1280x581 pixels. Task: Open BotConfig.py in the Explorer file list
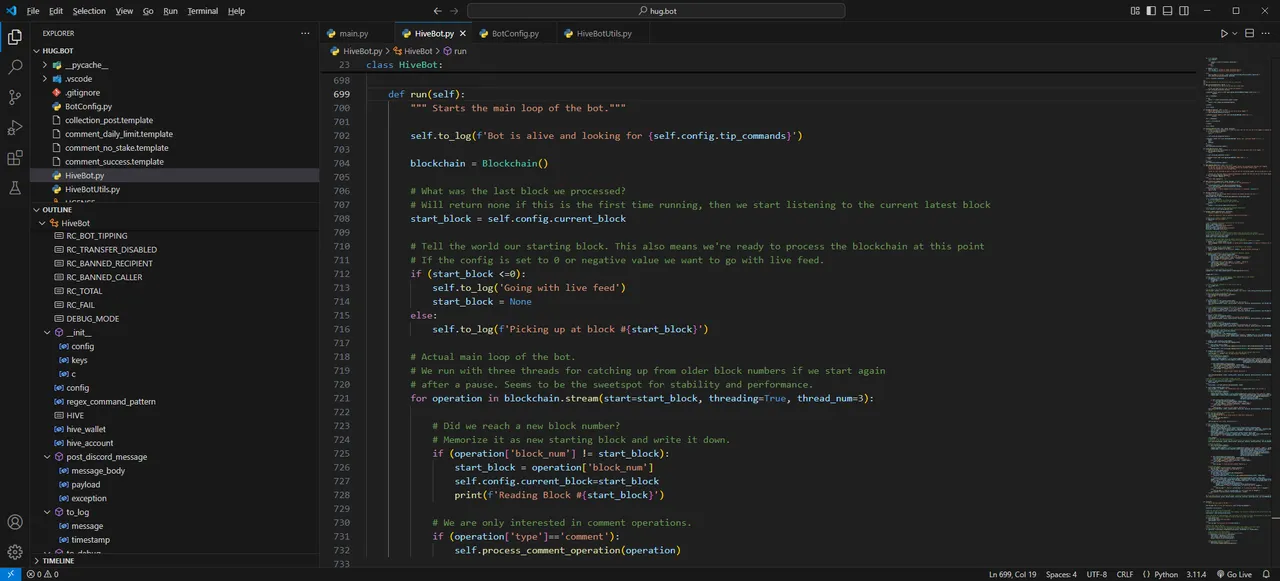pos(88,106)
